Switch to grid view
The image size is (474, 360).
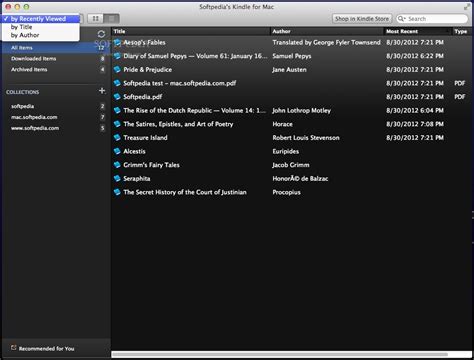(x=95, y=19)
